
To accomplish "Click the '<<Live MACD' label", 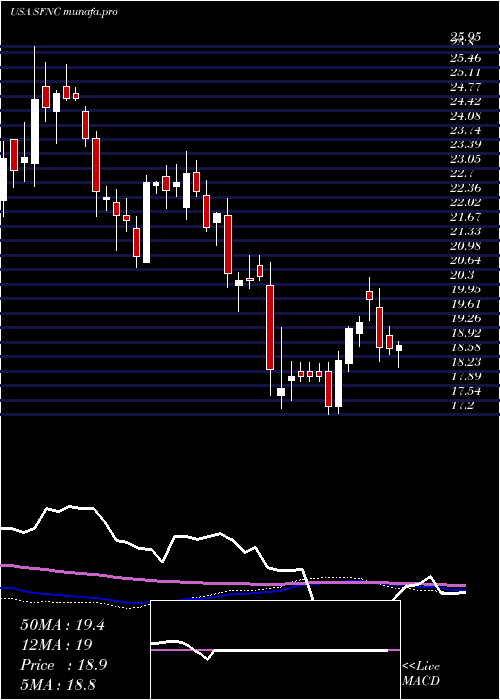I will pyautogui.click(x=421, y=674).
